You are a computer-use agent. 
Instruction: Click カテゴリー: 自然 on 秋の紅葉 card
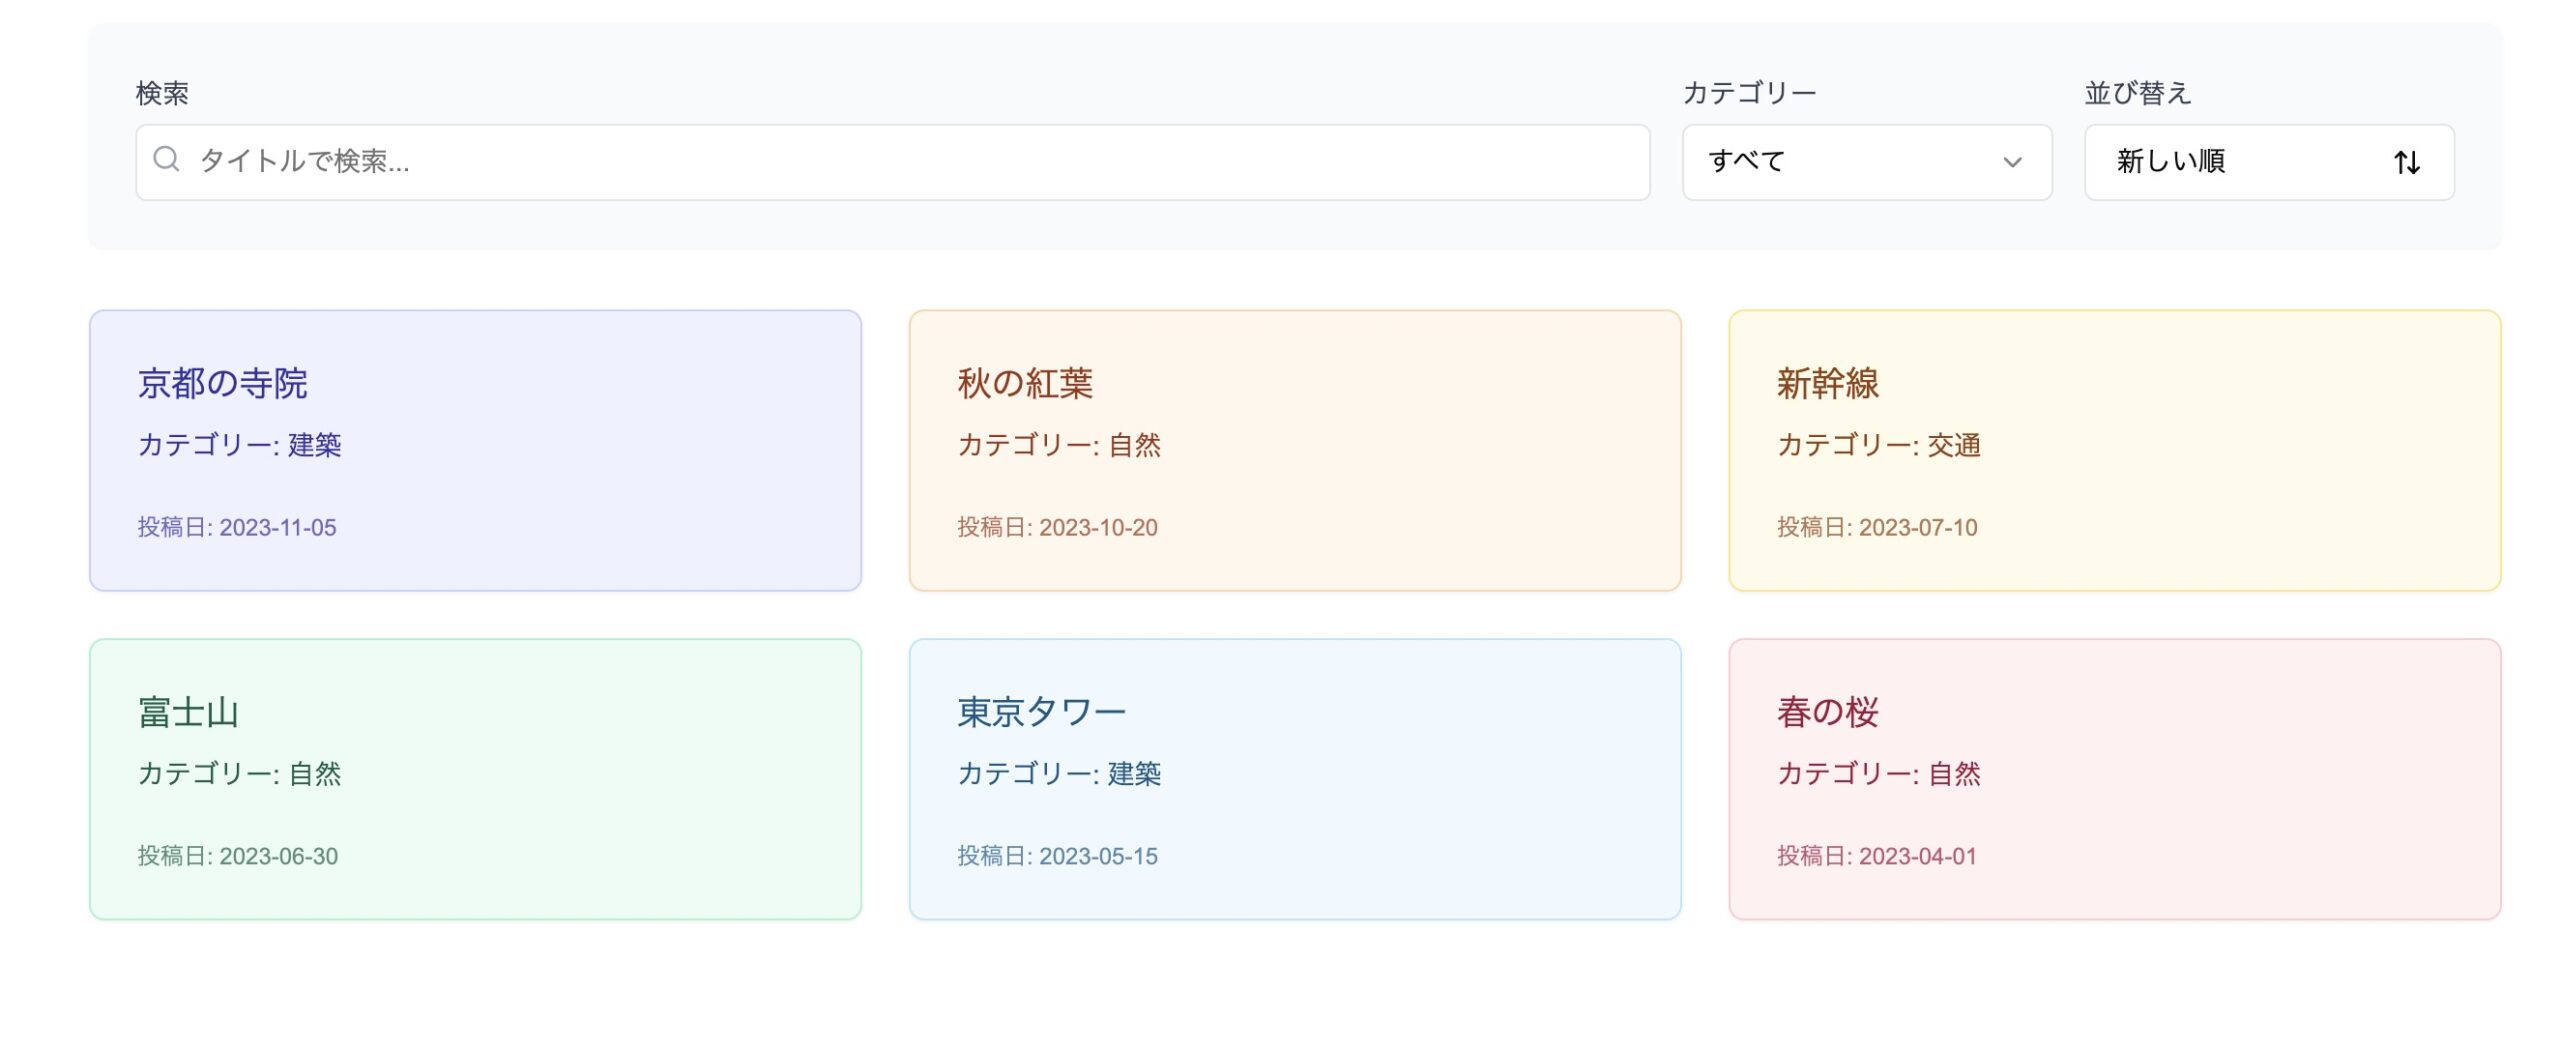coord(1059,445)
